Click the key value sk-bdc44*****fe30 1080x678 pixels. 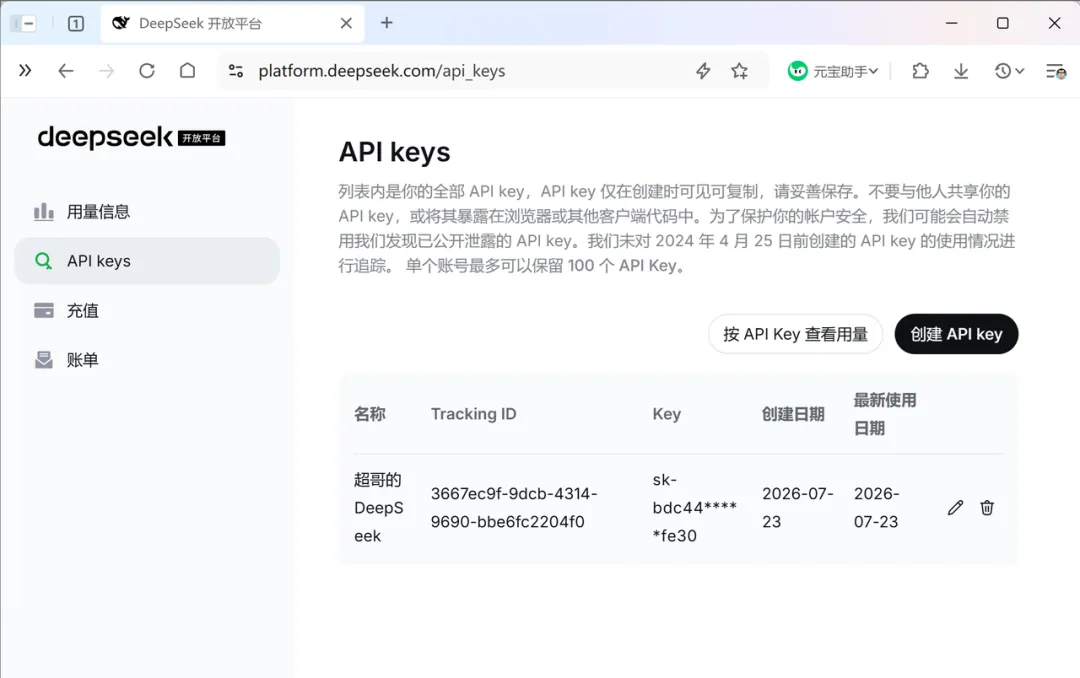[694, 508]
